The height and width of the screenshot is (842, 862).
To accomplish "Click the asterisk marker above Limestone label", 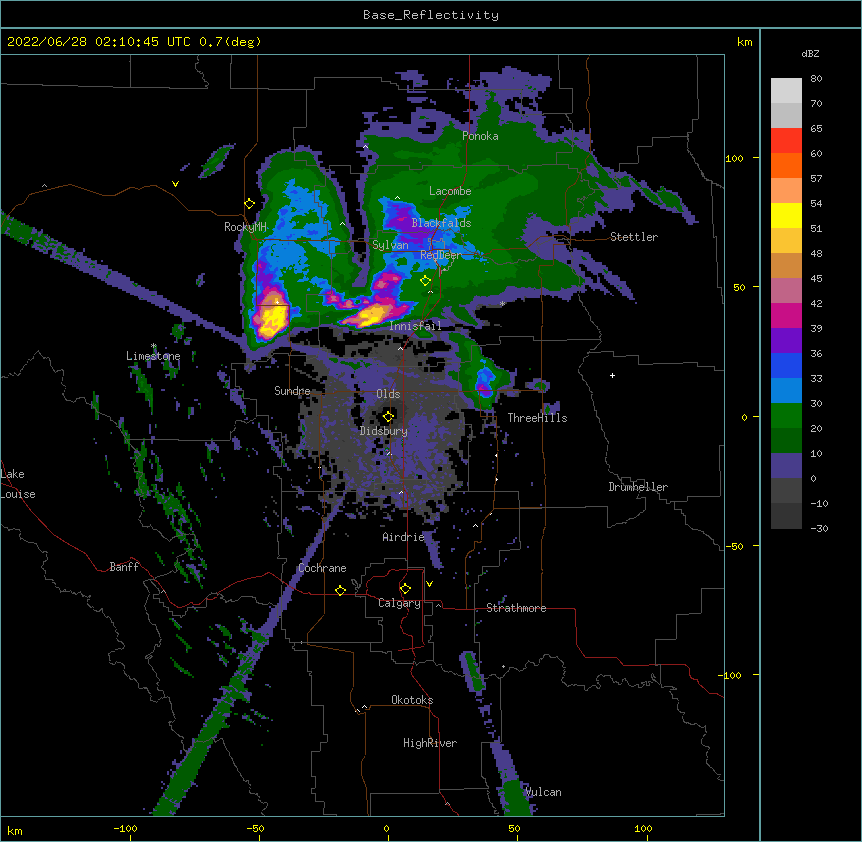I will [x=154, y=346].
